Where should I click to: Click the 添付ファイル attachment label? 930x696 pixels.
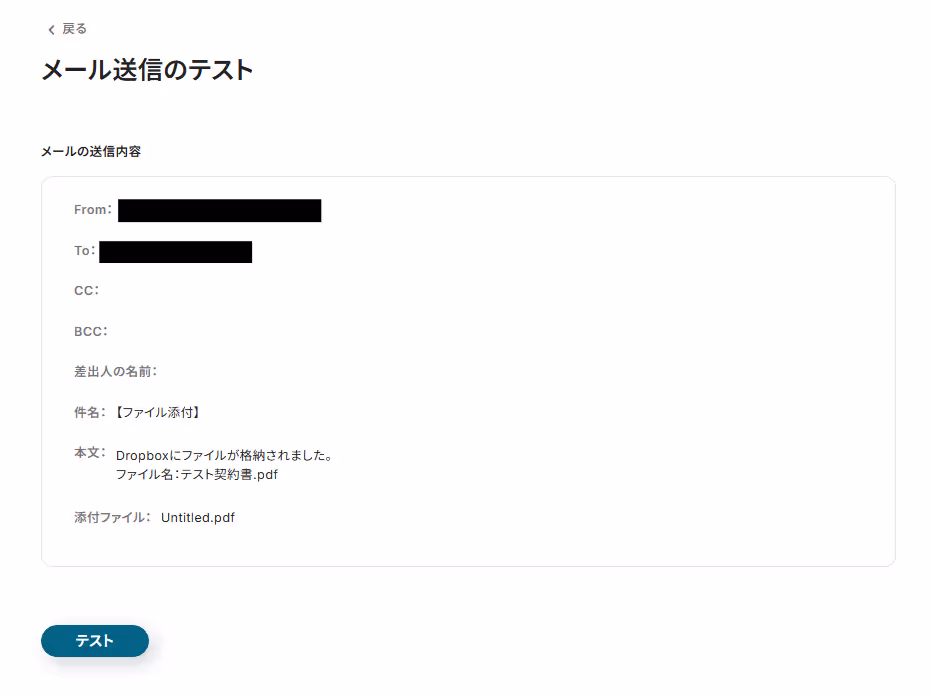(112, 517)
